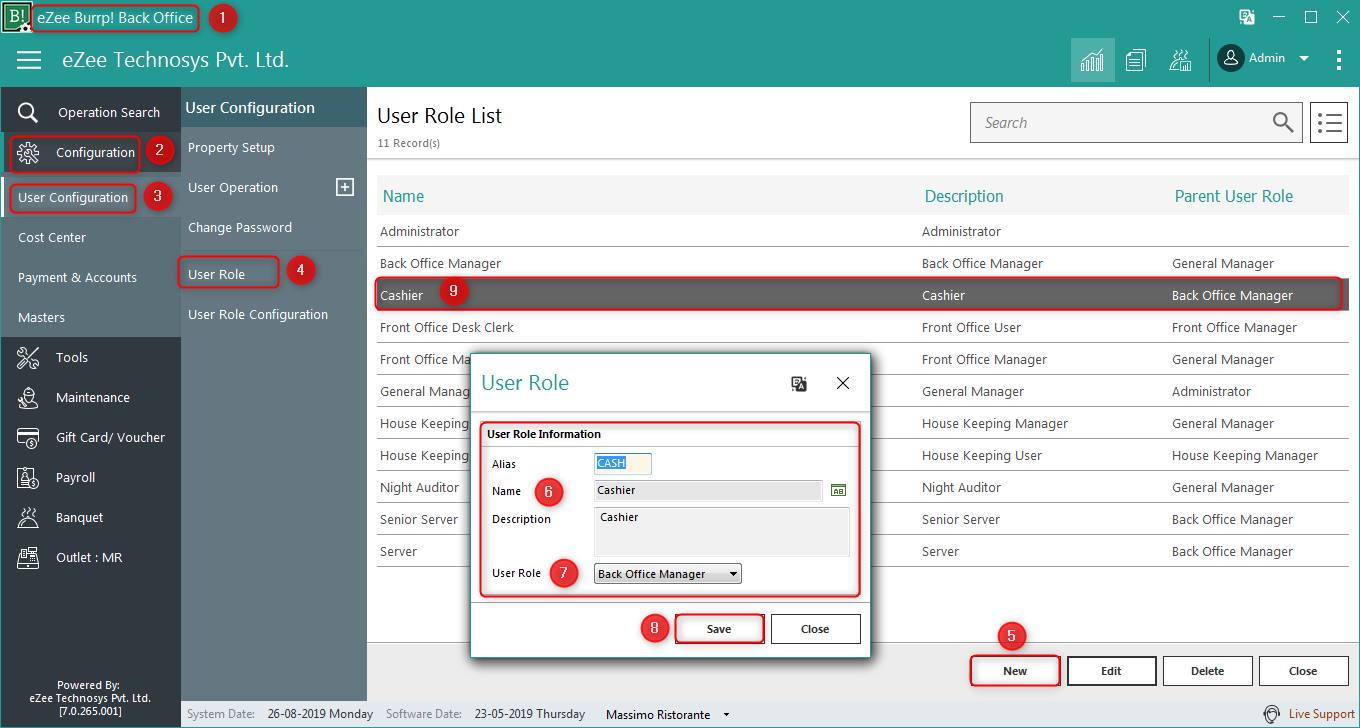The width and height of the screenshot is (1360, 728).
Task: Expand the Admin user dropdown
Action: tap(1303, 59)
